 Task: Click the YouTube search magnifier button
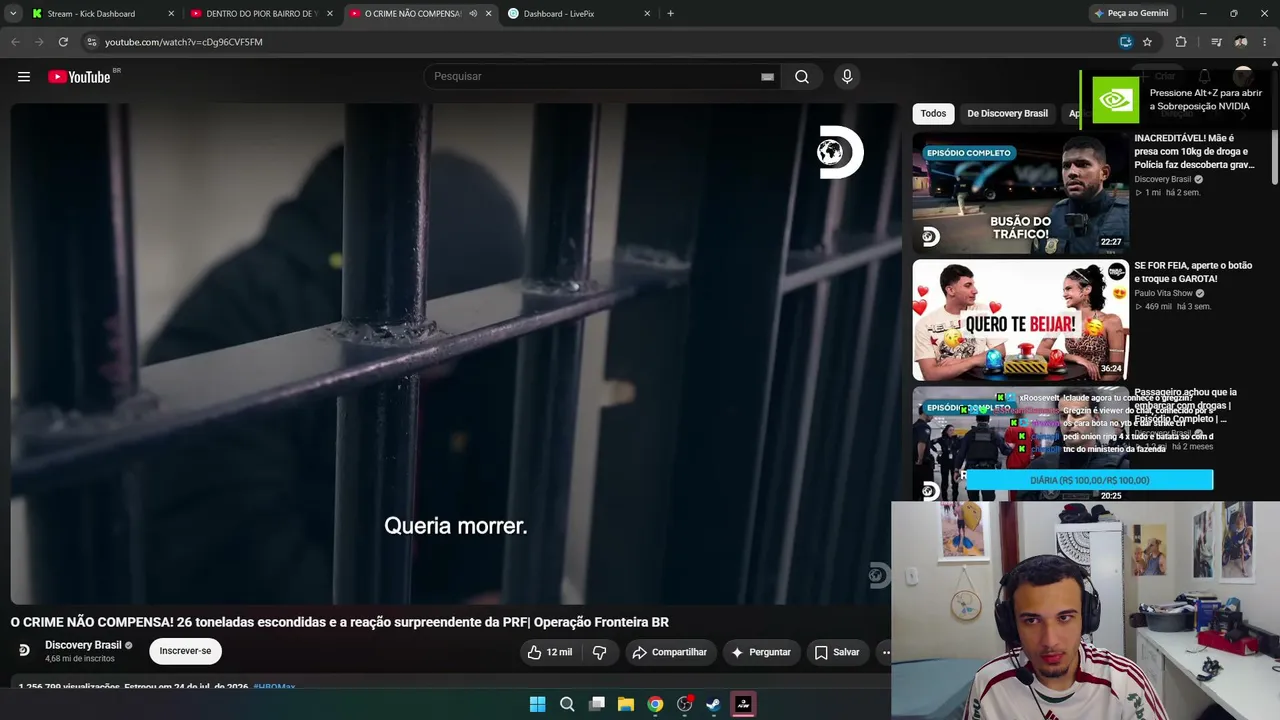(x=802, y=77)
